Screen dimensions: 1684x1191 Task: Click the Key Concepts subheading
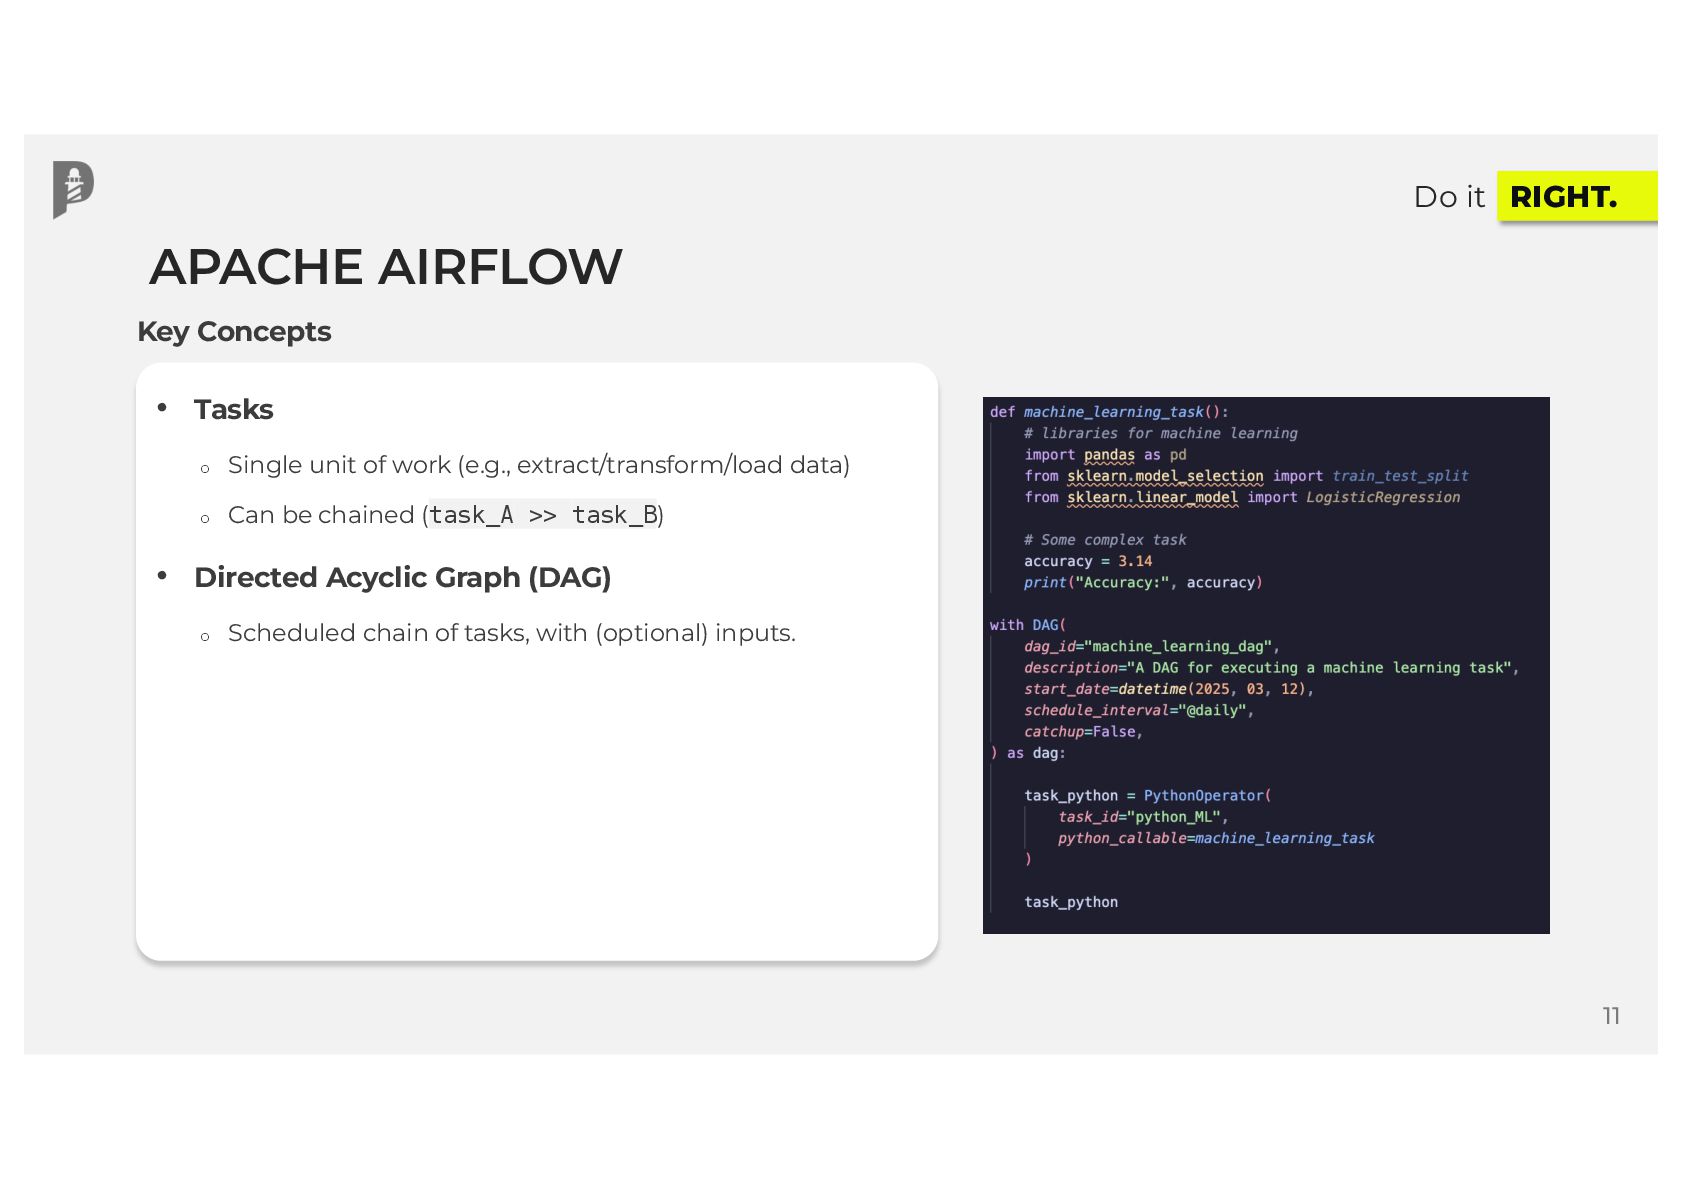[234, 331]
